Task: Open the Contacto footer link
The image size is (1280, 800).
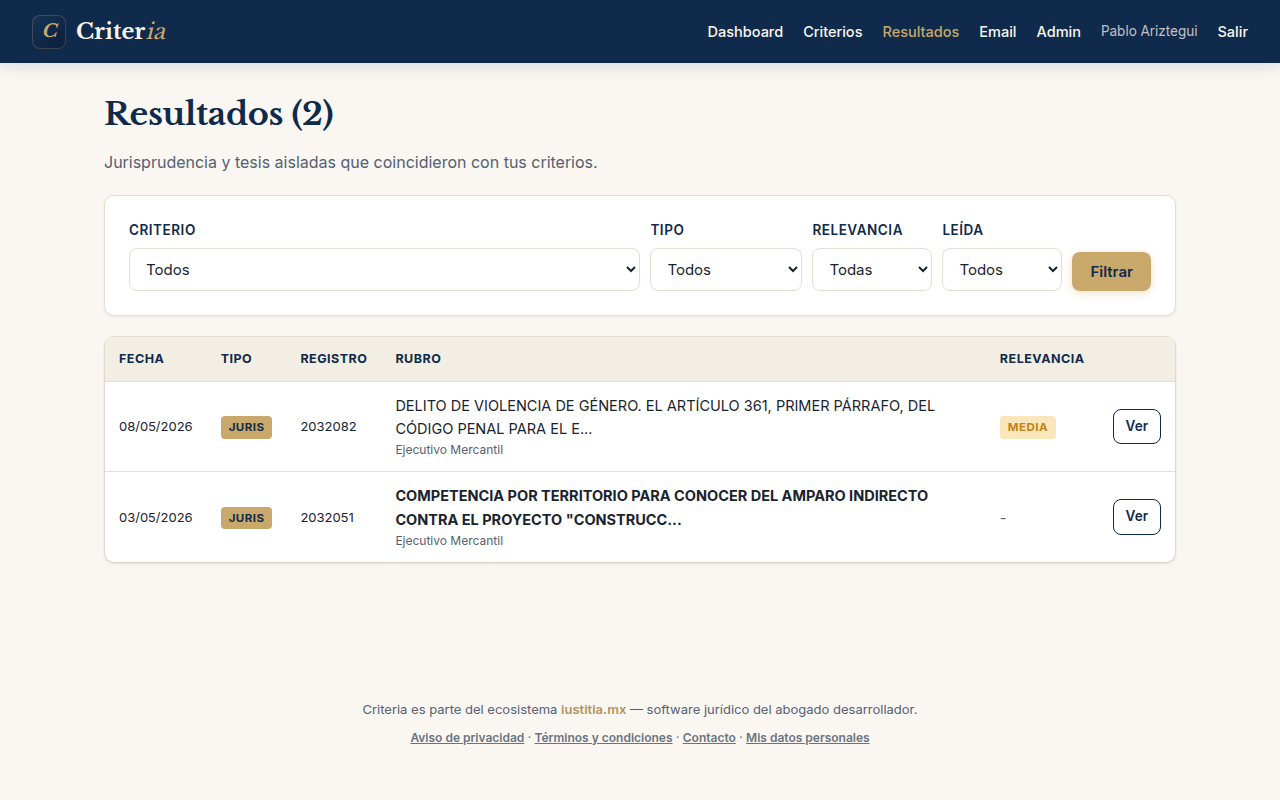Action: click(x=709, y=738)
